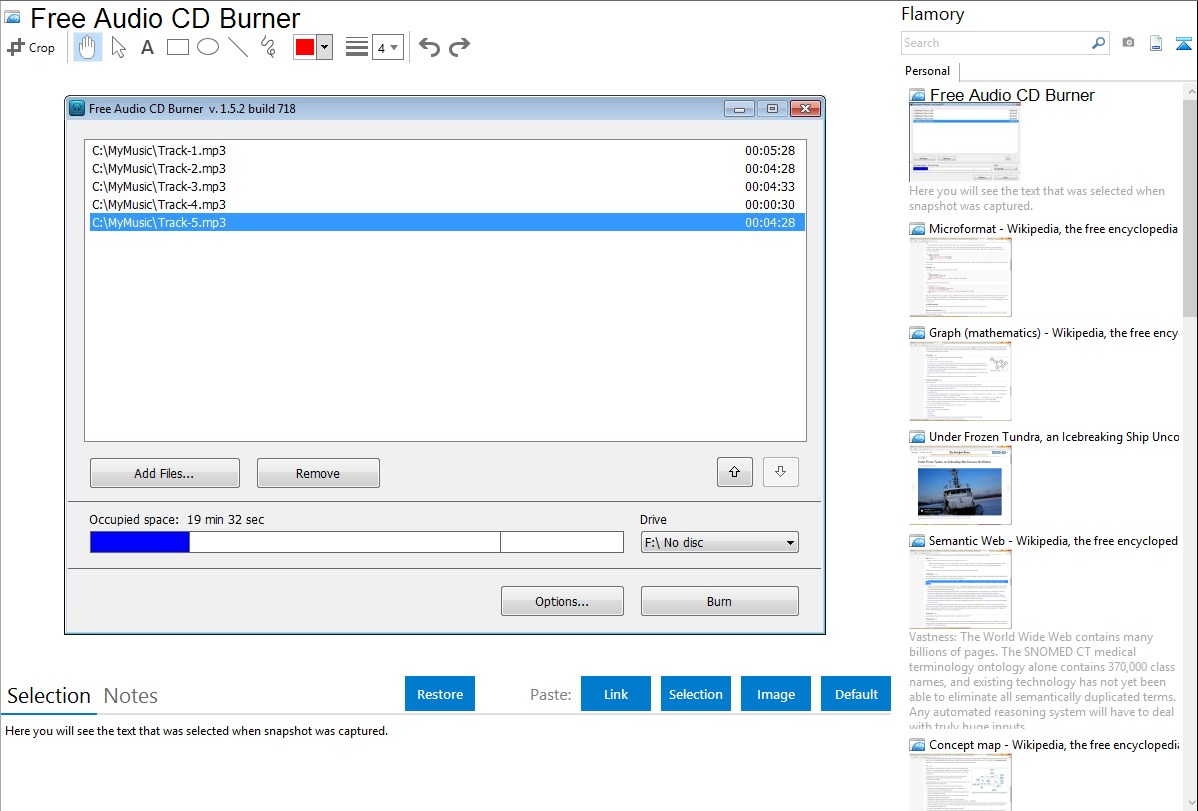This screenshot has height=811, width=1198.
Task: Click icon beside Concept map snapshot title
Action: coord(918,745)
